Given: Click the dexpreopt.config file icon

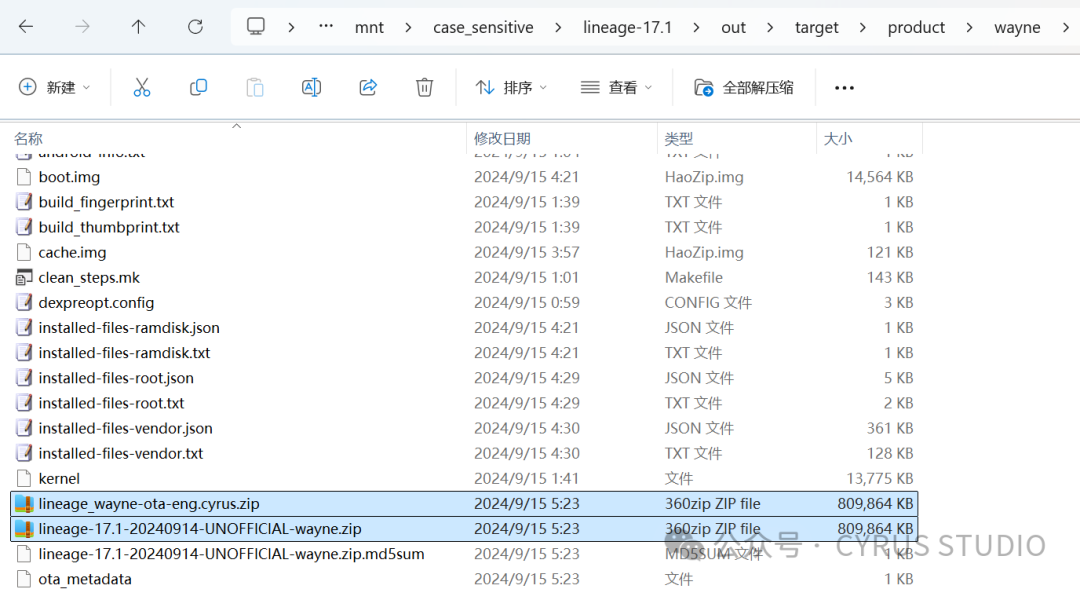Looking at the screenshot, I should [24, 303].
